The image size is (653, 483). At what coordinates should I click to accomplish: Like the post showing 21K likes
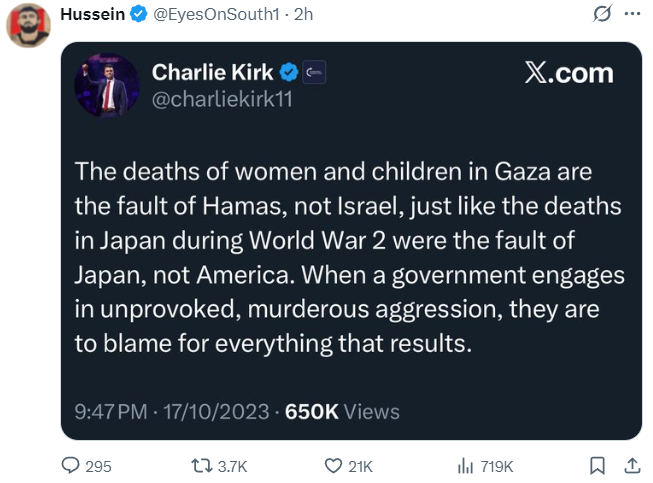click(x=333, y=466)
